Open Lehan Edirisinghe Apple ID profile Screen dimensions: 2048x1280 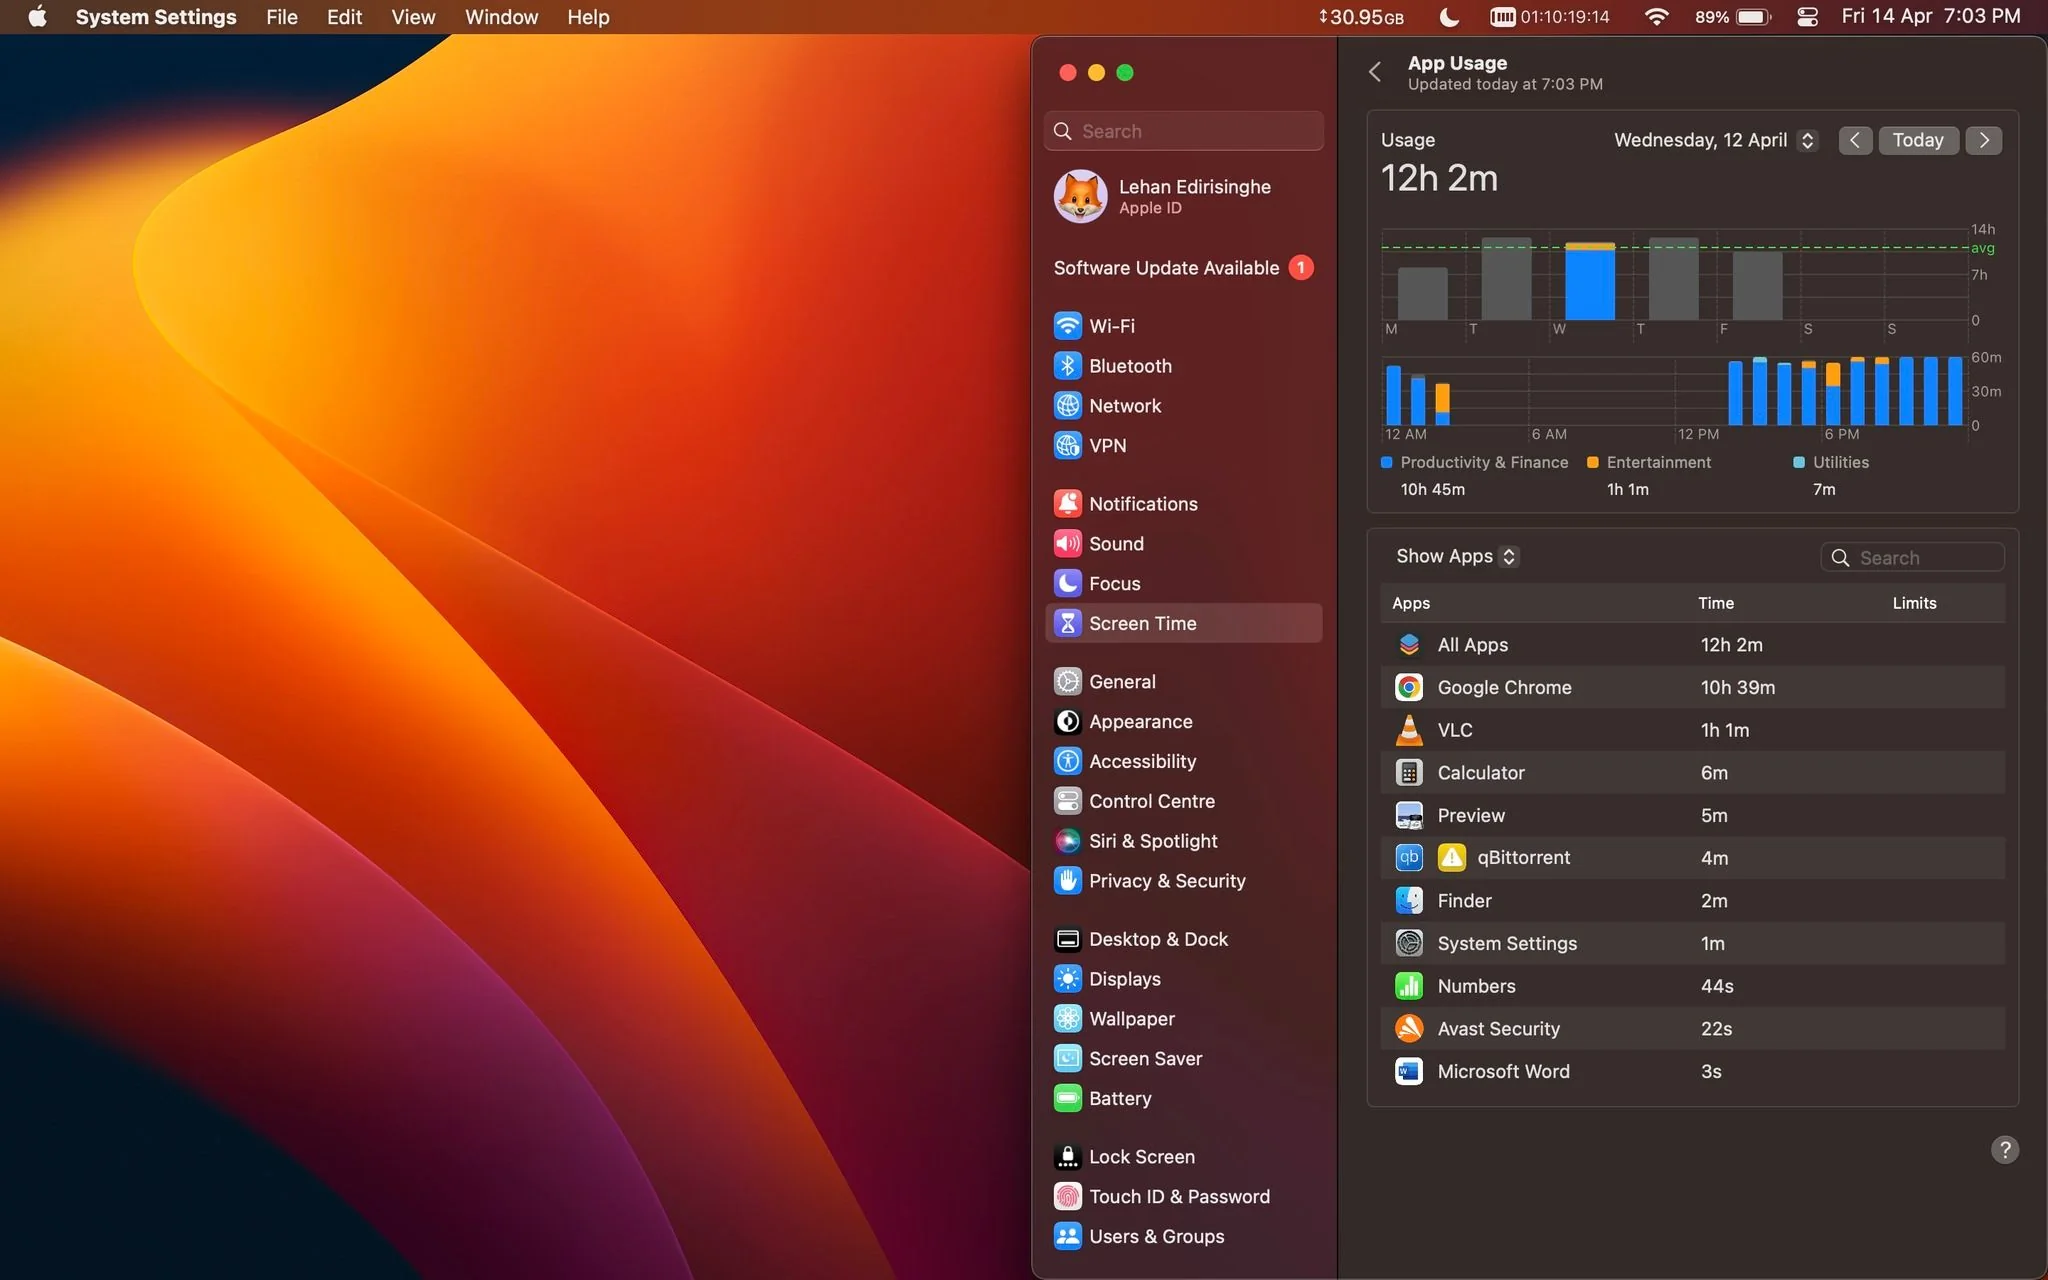[x=1183, y=196]
